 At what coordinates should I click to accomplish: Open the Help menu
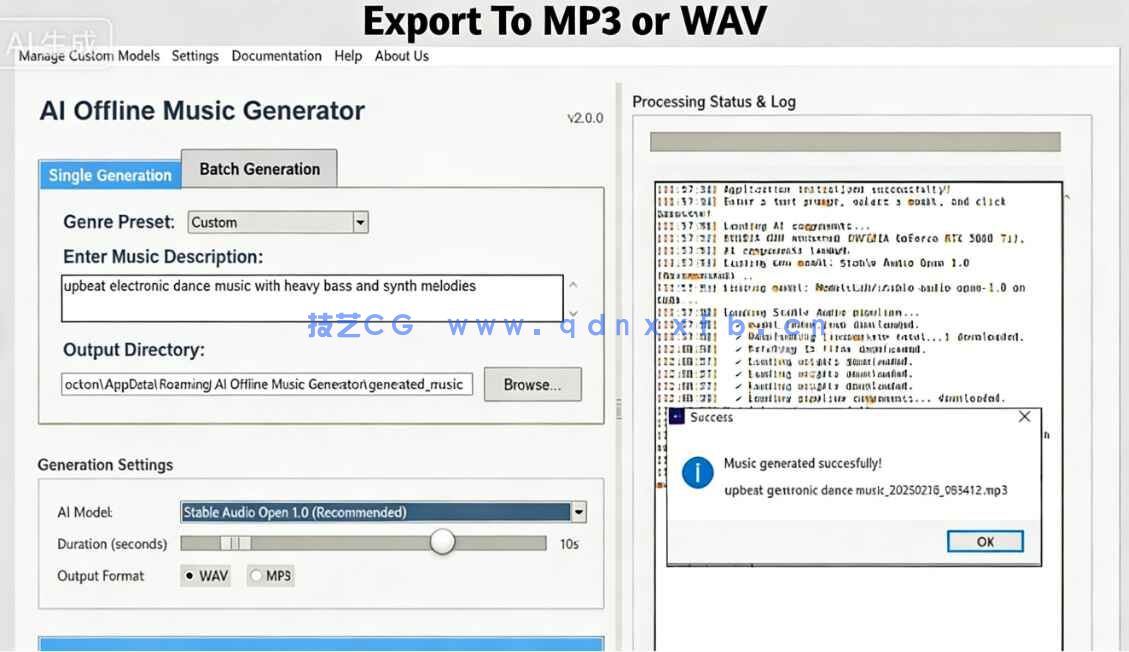[x=347, y=56]
